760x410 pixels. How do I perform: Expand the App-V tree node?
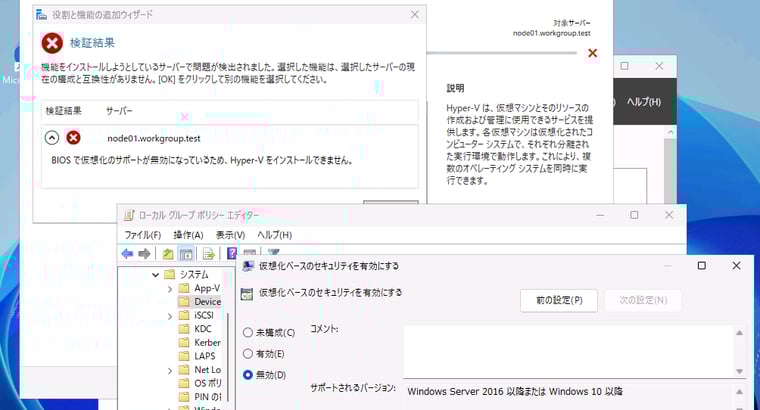tap(170, 289)
